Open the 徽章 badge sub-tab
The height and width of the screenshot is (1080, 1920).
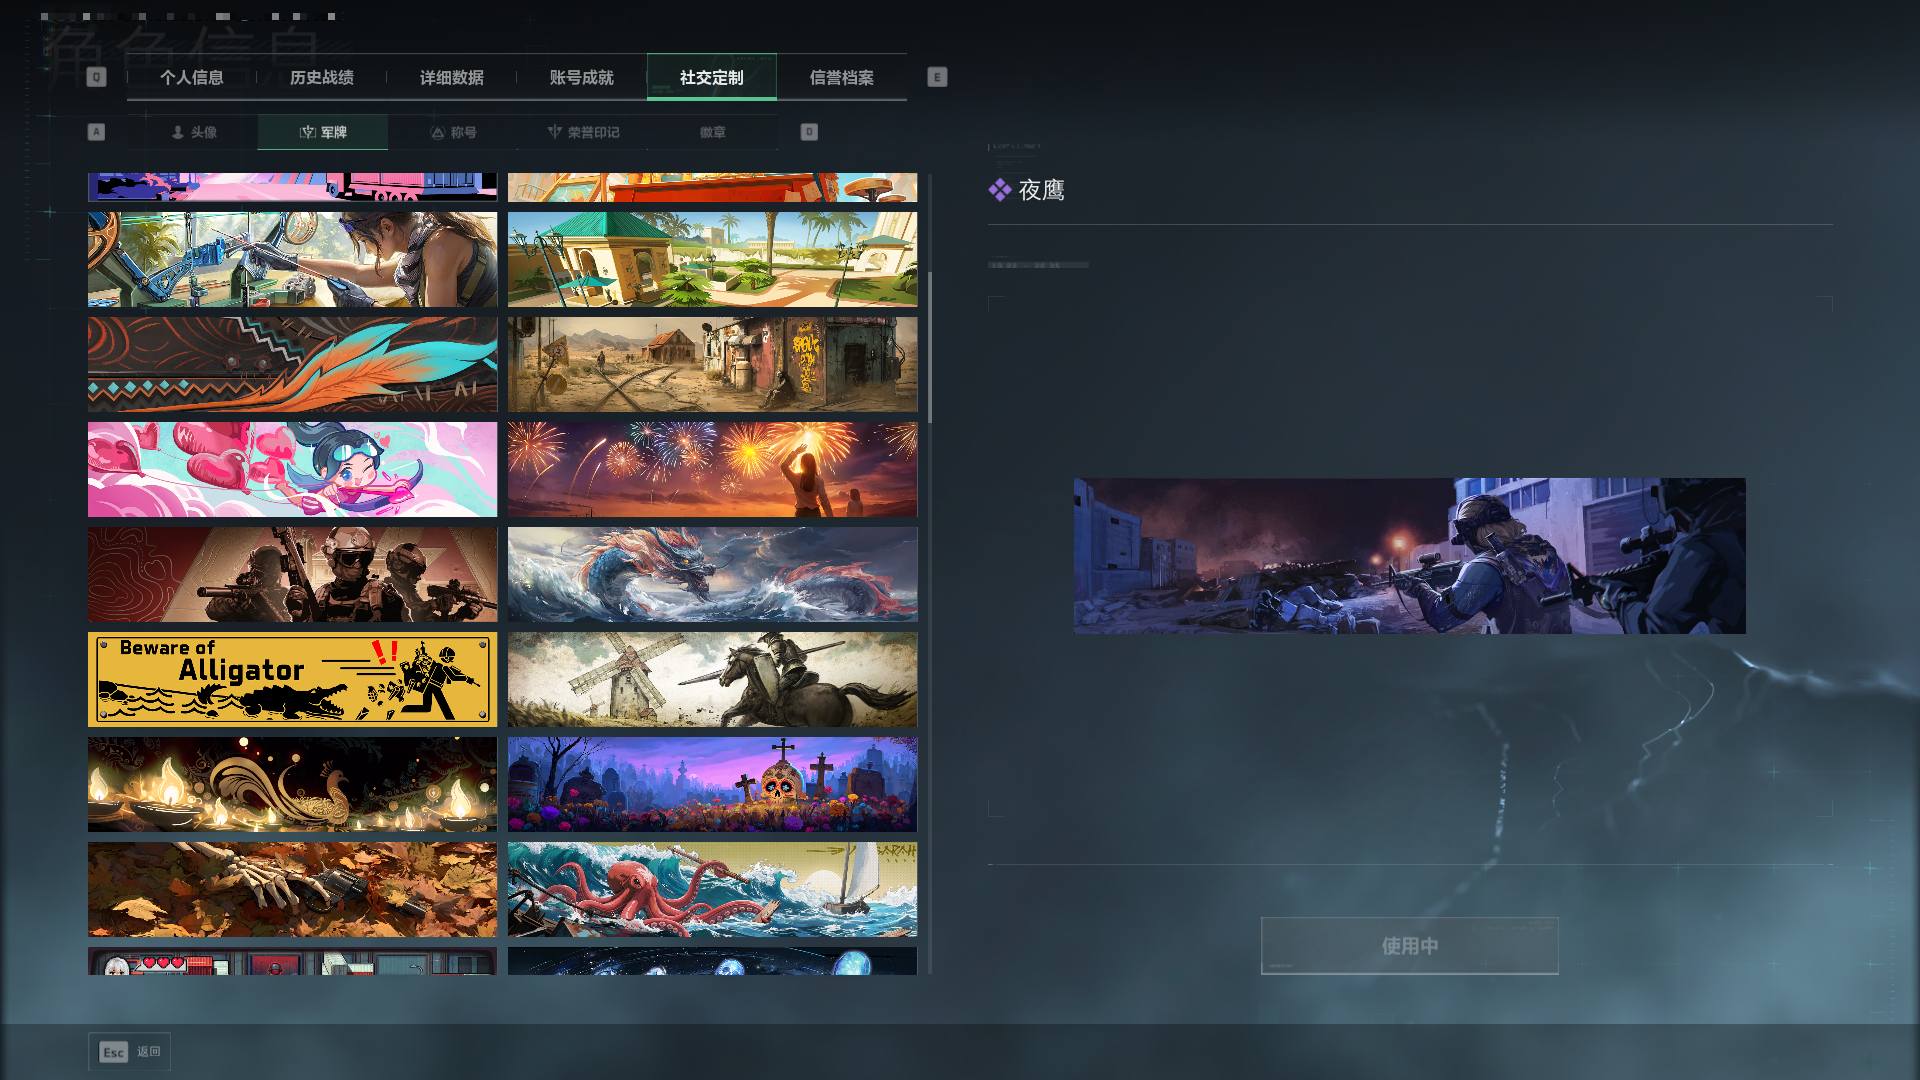click(713, 132)
